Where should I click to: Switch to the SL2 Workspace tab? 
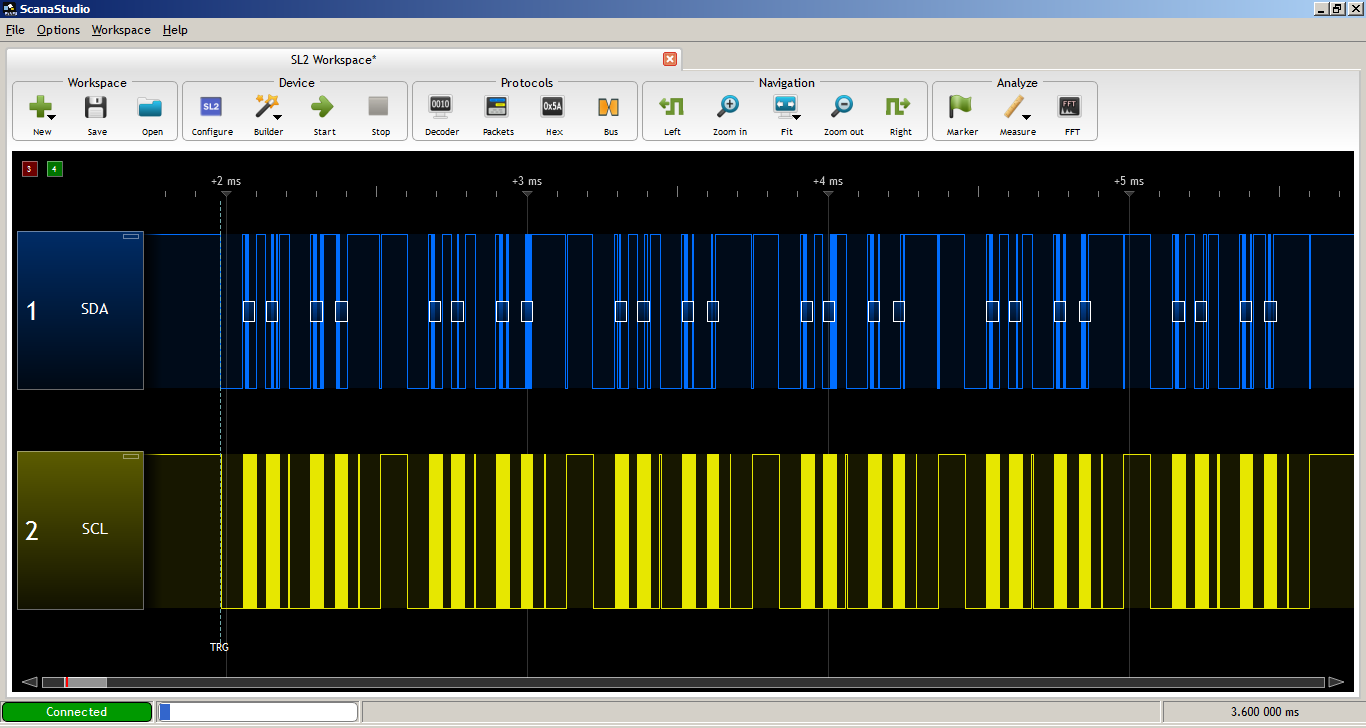(x=332, y=59)
